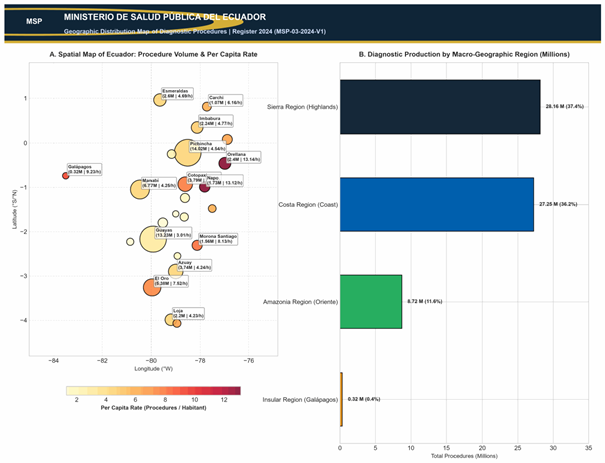Viewport: 605px width, 463px height.
Task: Click the 'Per Capita Rate (Procedures / Habitant)' caption
Action: click(153, 408)
